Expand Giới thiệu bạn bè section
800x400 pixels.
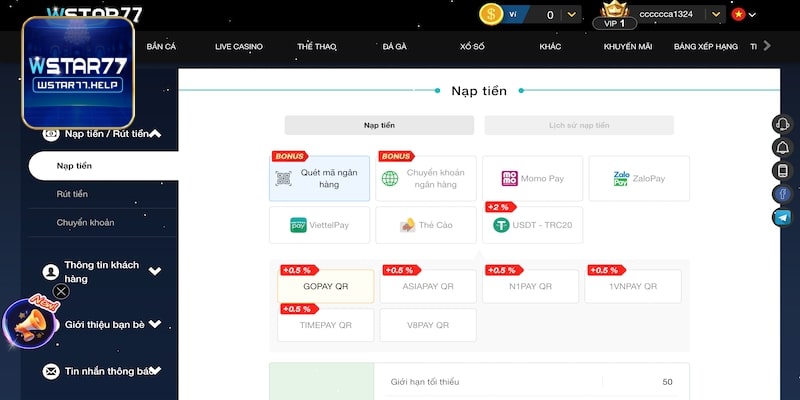click(155, 324)
